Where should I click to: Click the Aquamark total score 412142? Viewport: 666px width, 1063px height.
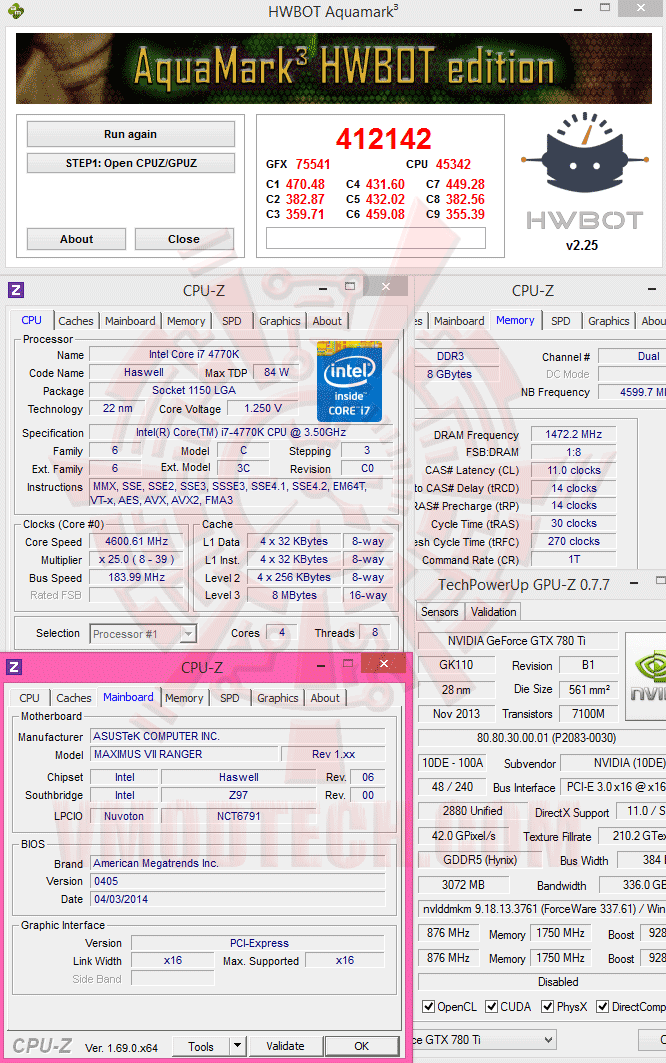point(384,139)
